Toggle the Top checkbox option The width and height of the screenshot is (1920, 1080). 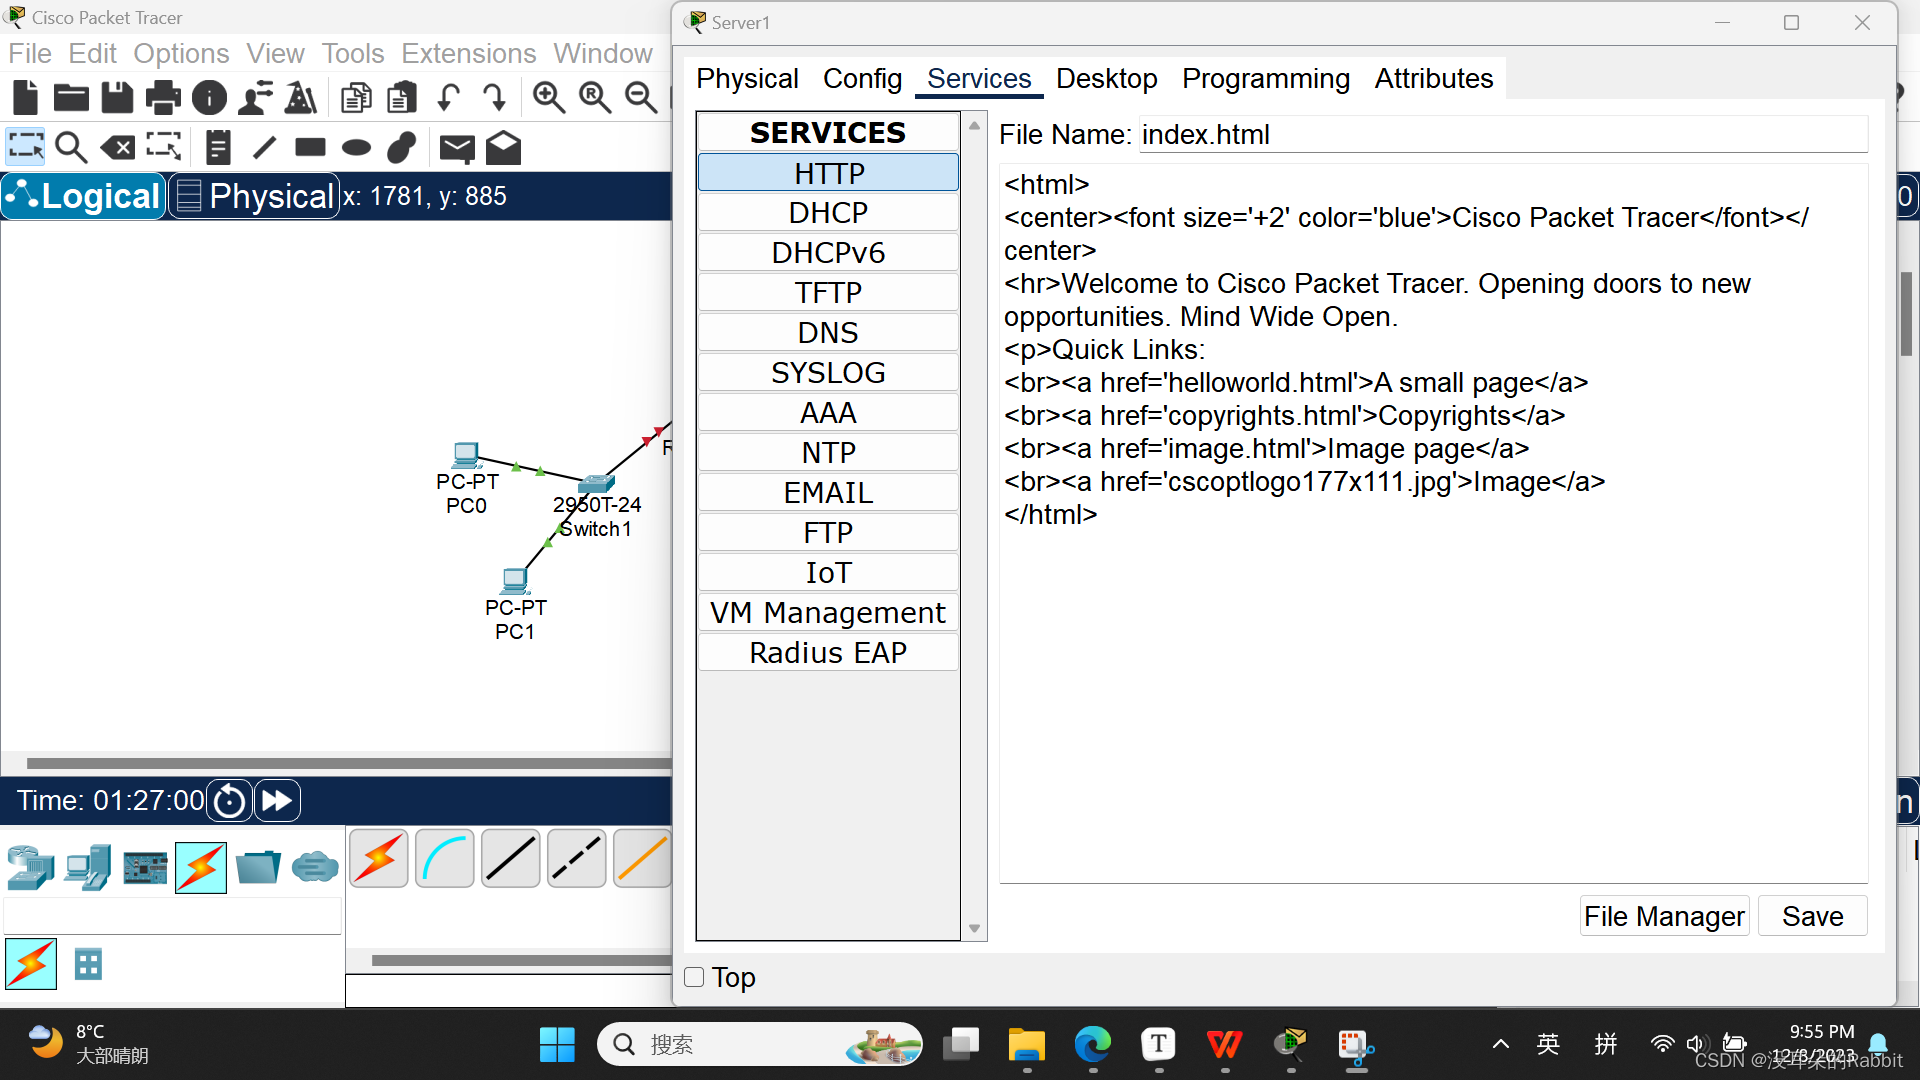(x=694, y=976)
